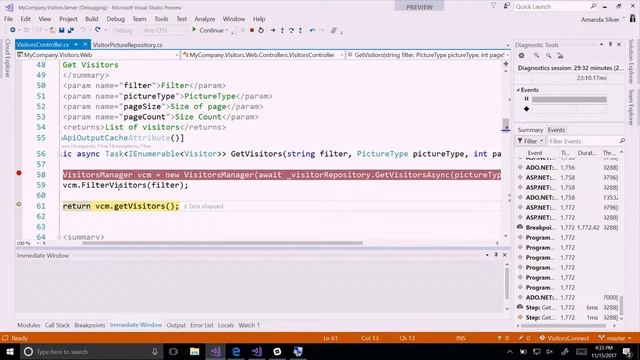Click the code editor horizontal scrollbar

coord(222,243)
